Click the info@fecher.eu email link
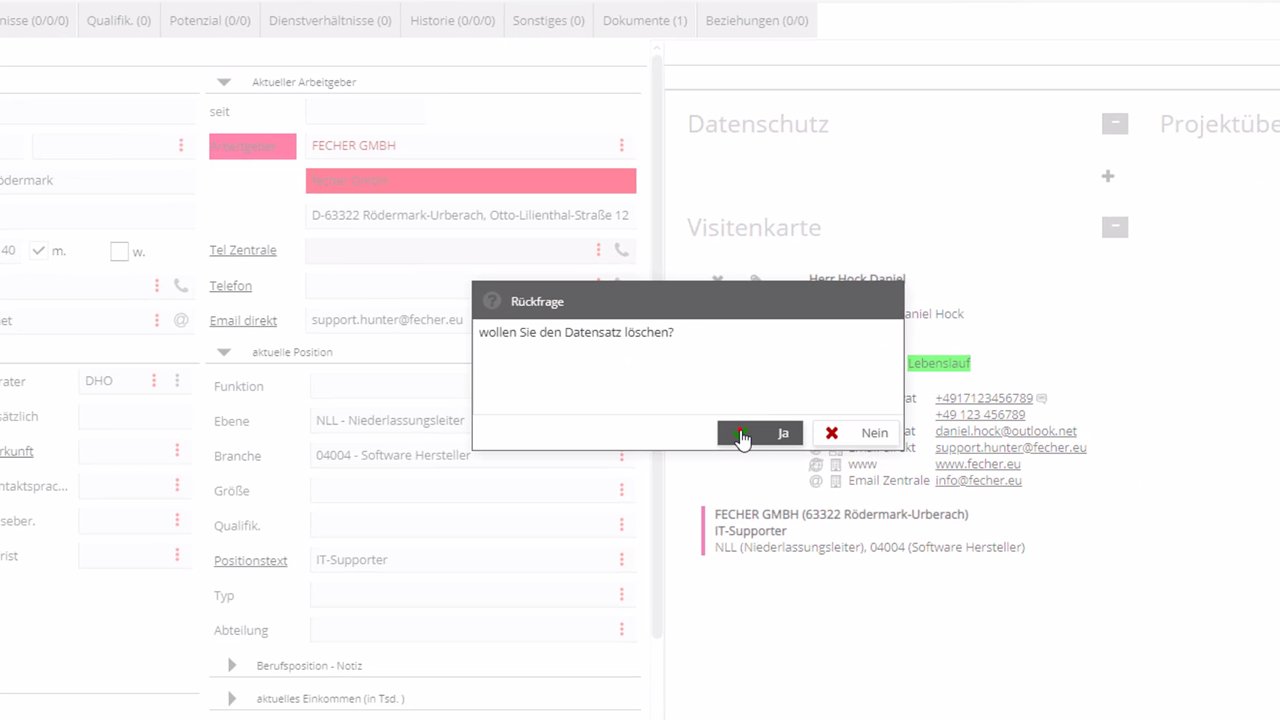This screenshot has width=1280, height=720. (978, 481)
